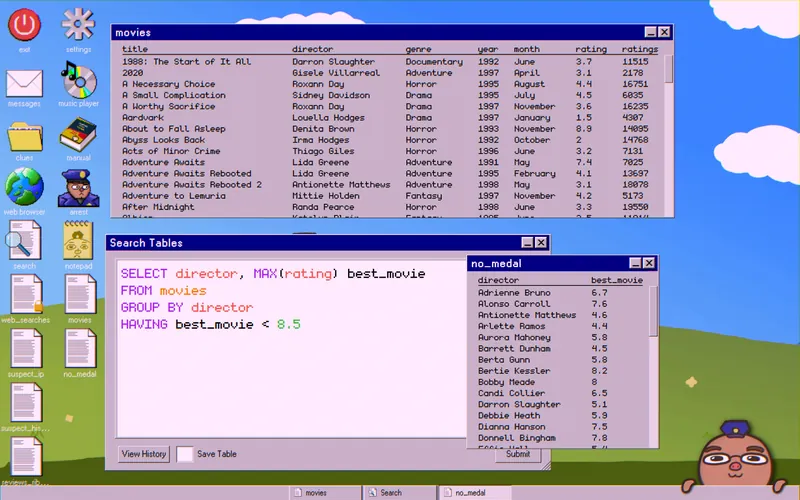This screenshot has height=500, width=800.
Task: Open the settings gear icon
Action: pos(78,24)
